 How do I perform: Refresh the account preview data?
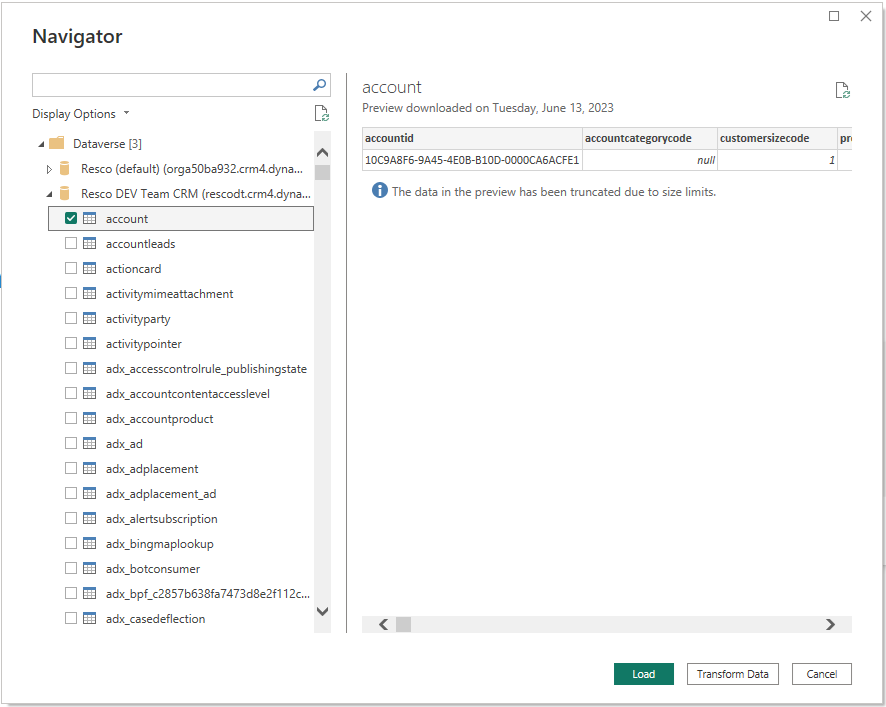pyautogui.click(x=842, y=90)
